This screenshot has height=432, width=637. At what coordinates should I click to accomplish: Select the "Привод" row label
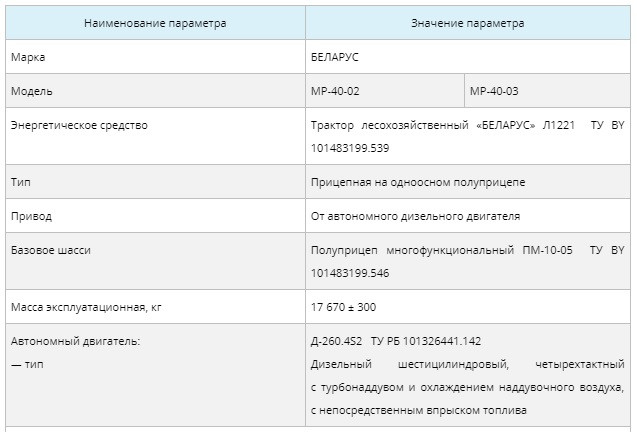[31, 216]
